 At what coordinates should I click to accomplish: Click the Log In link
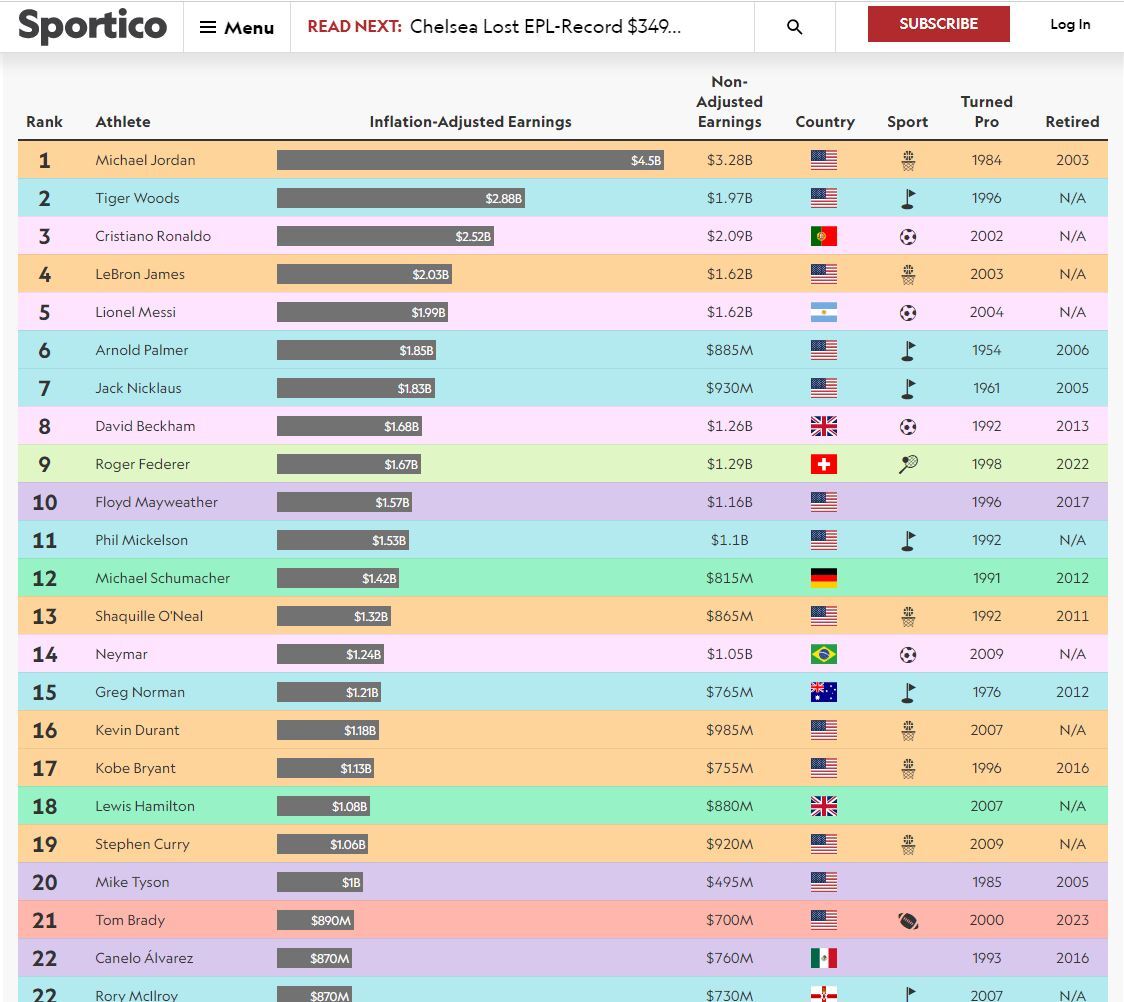1070,25
